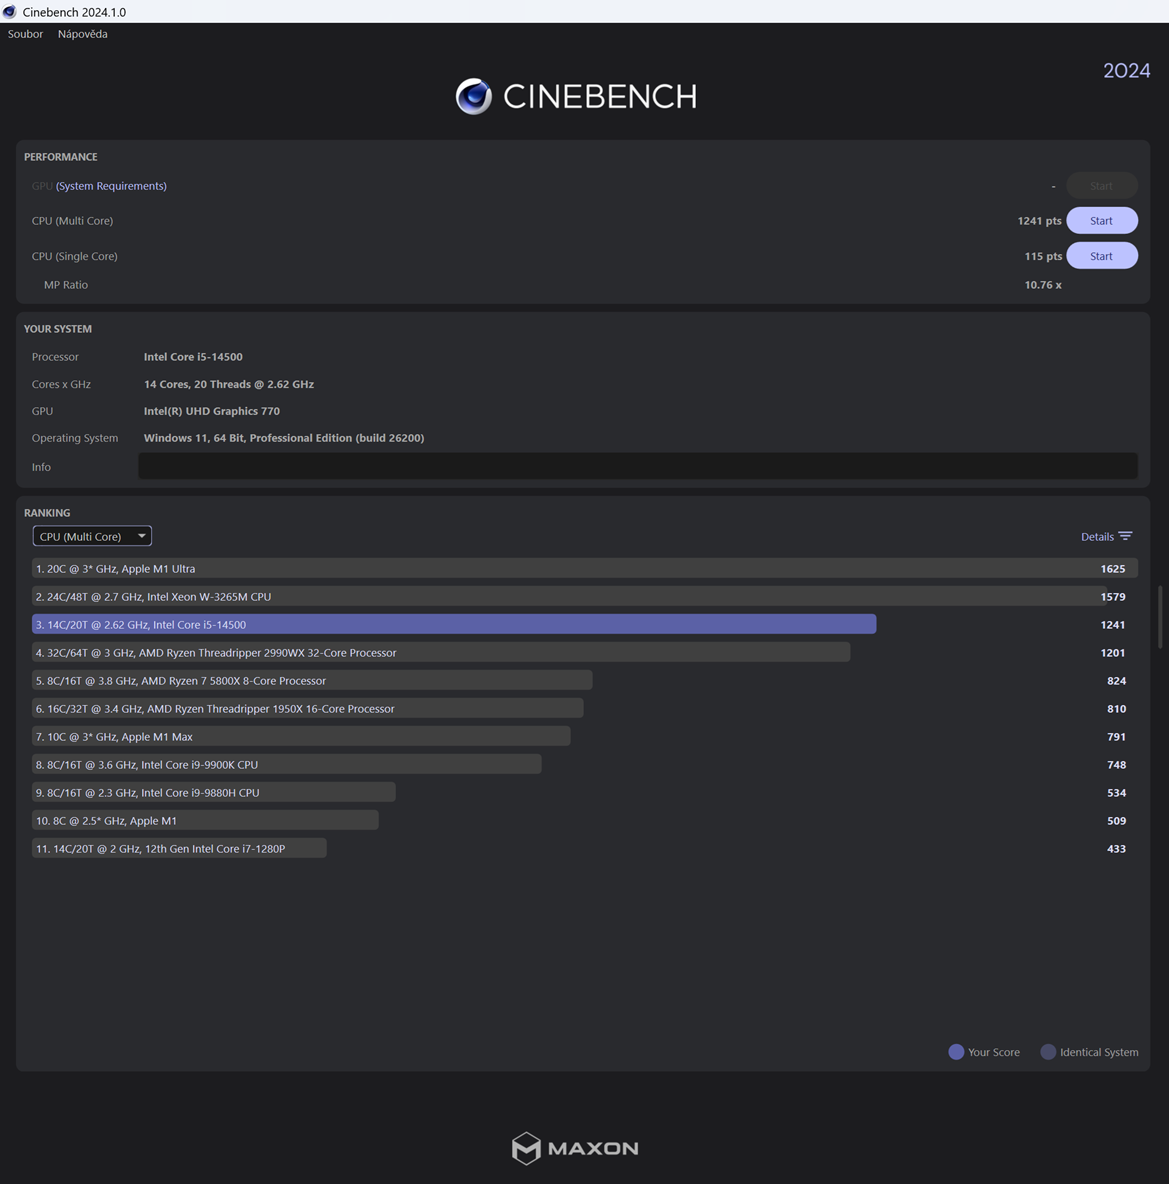Open the GPU System Requirements link
The height and width of the screenshot is (1184, 1169).
[x=111, y=186]
